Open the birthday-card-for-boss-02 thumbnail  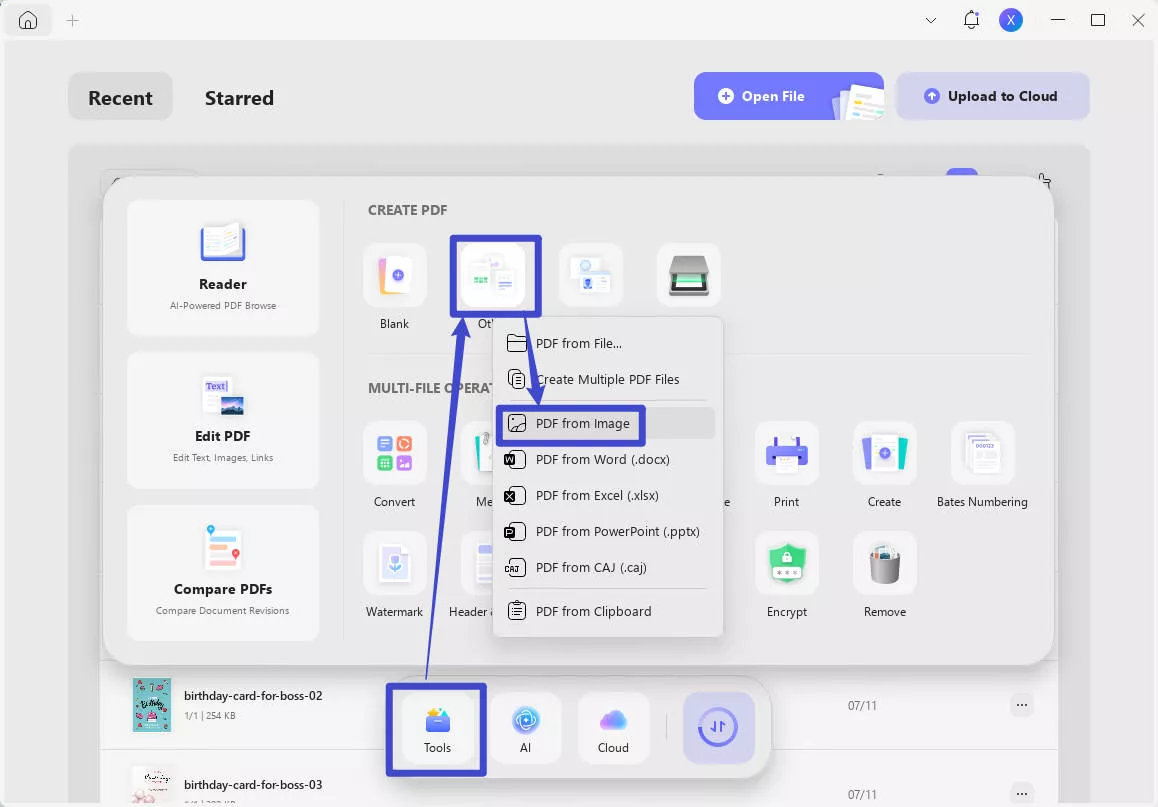152,705
